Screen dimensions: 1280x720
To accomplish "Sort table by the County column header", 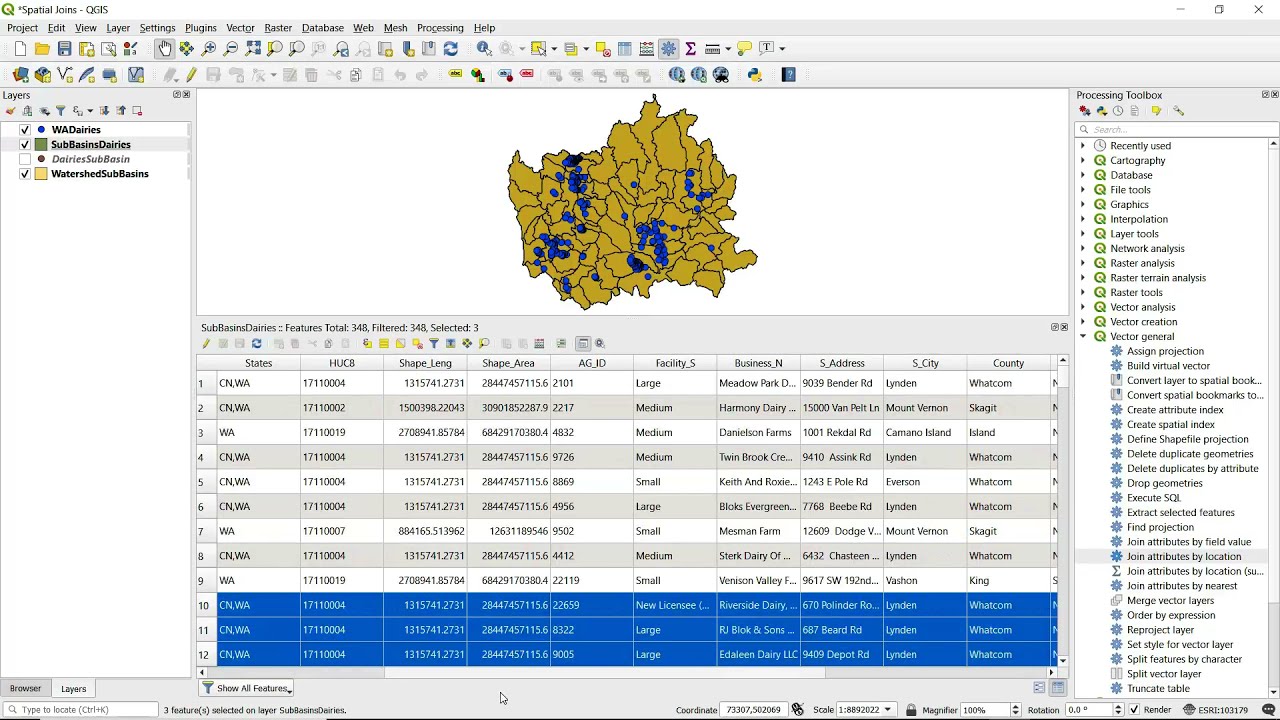I will (1008, 363).
